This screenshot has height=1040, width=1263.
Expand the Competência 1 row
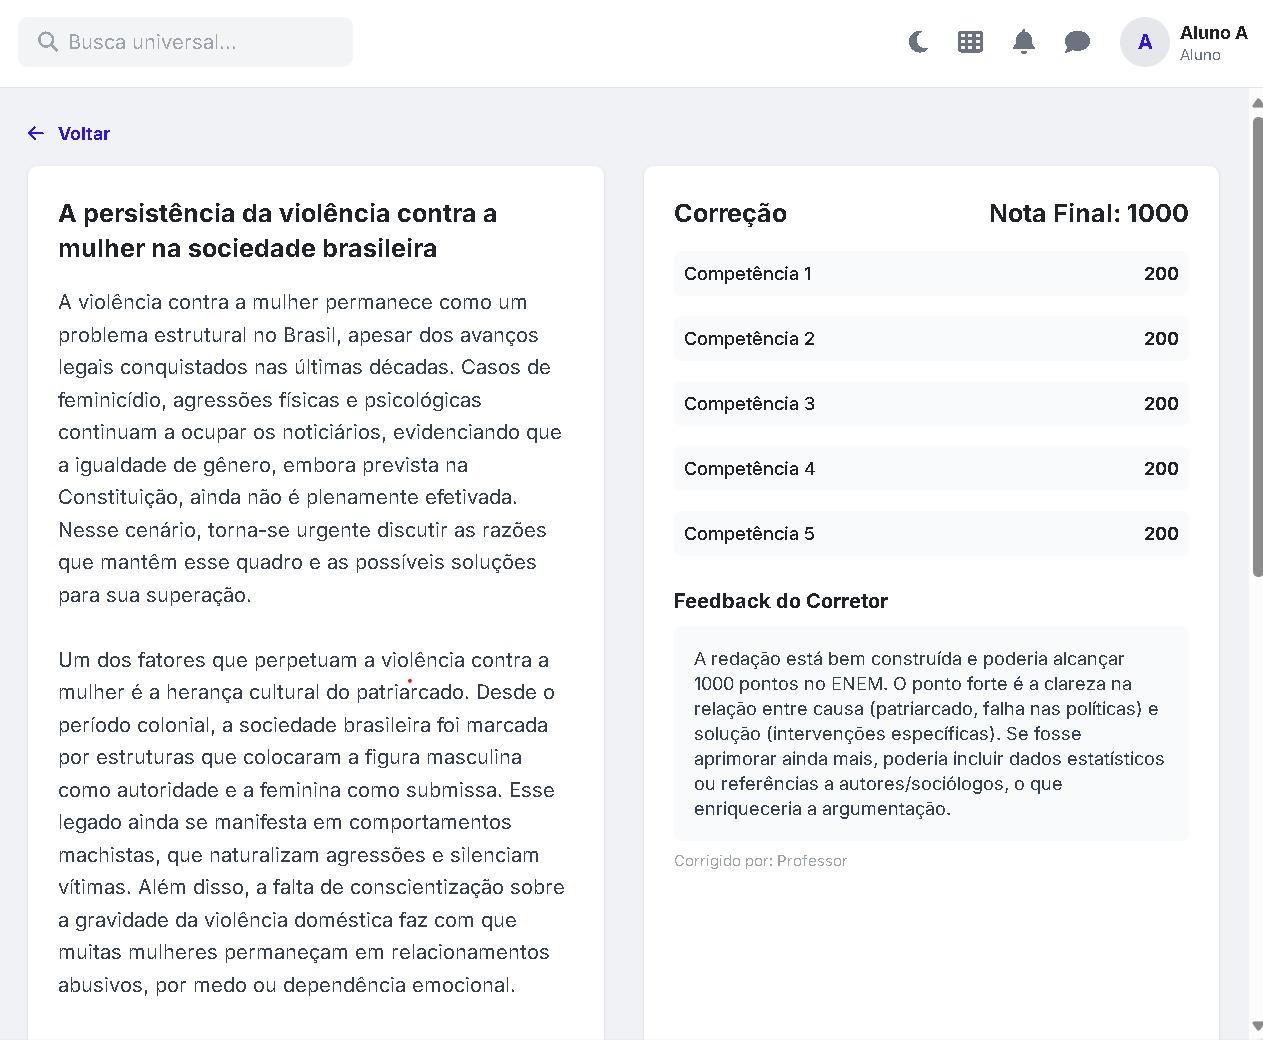tap(930, 273)
